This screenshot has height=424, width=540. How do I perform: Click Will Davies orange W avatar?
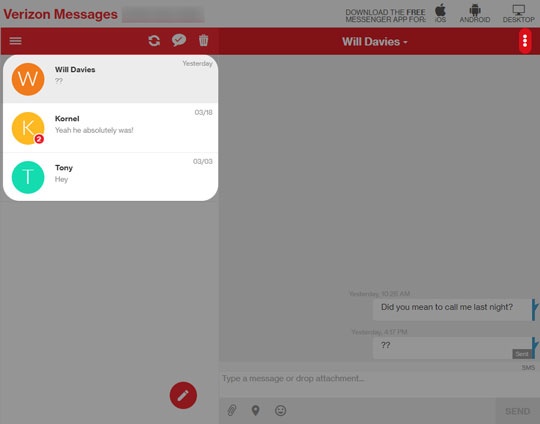(28, 79)
